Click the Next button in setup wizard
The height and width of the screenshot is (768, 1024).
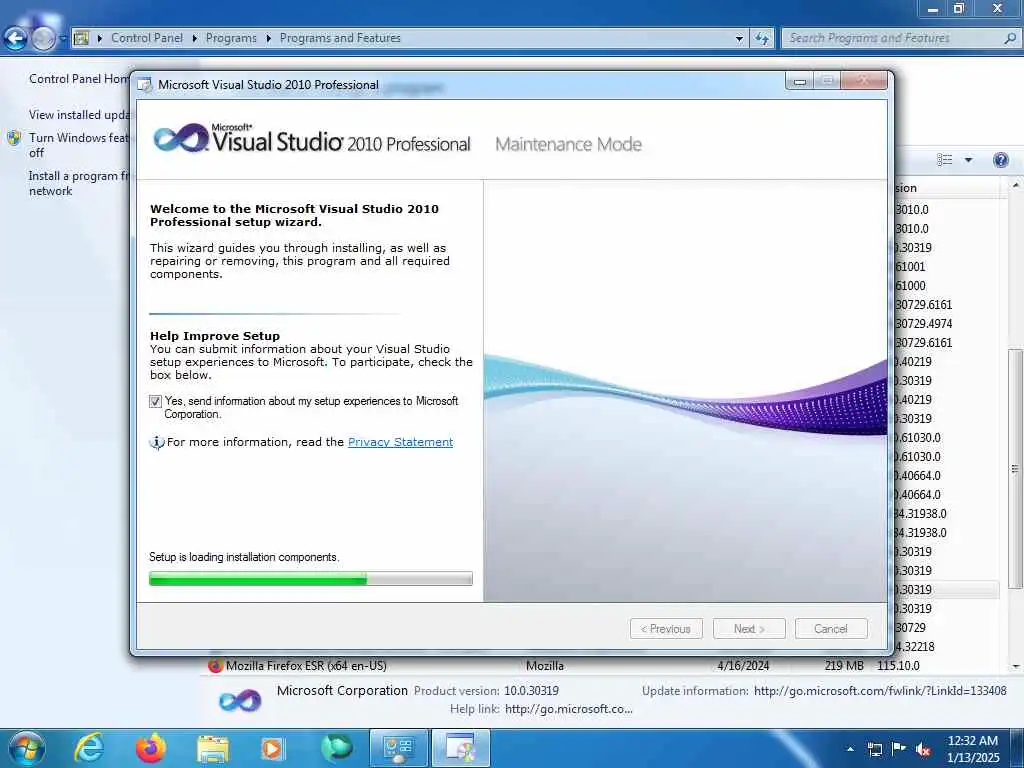click(749, 629)
